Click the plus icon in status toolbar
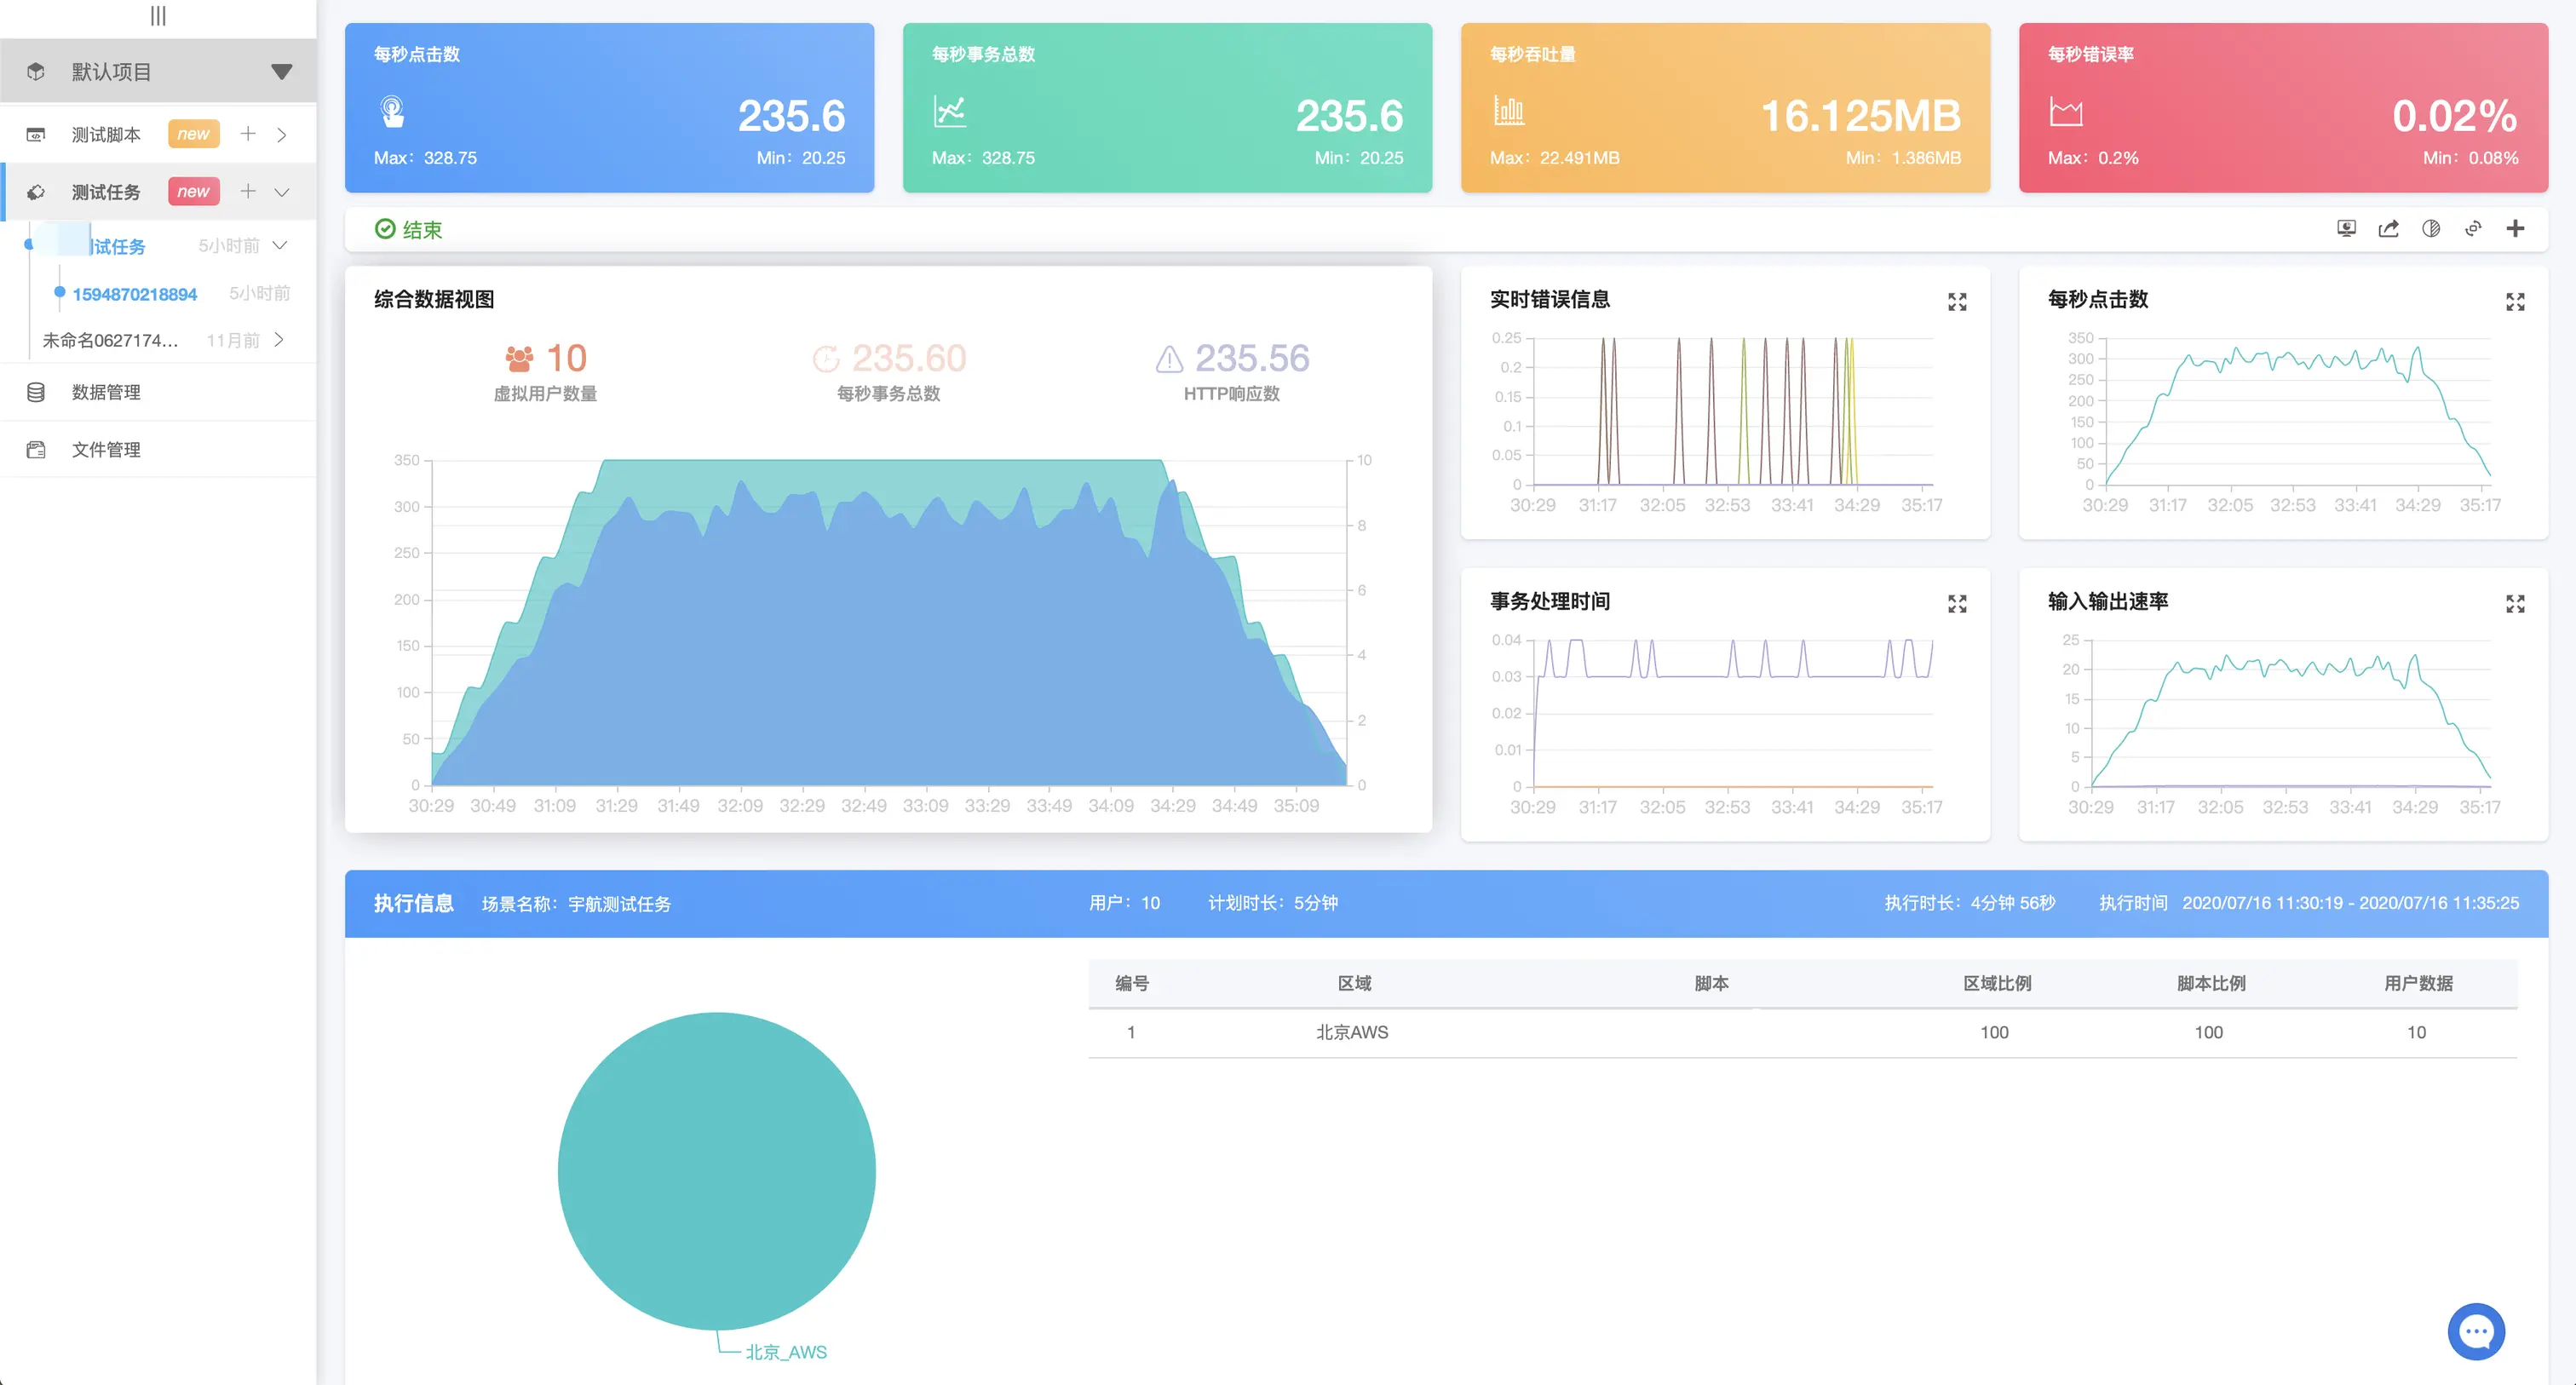The height and width of the screenshot is (1385, 2576). click(x=2515, y=229)
